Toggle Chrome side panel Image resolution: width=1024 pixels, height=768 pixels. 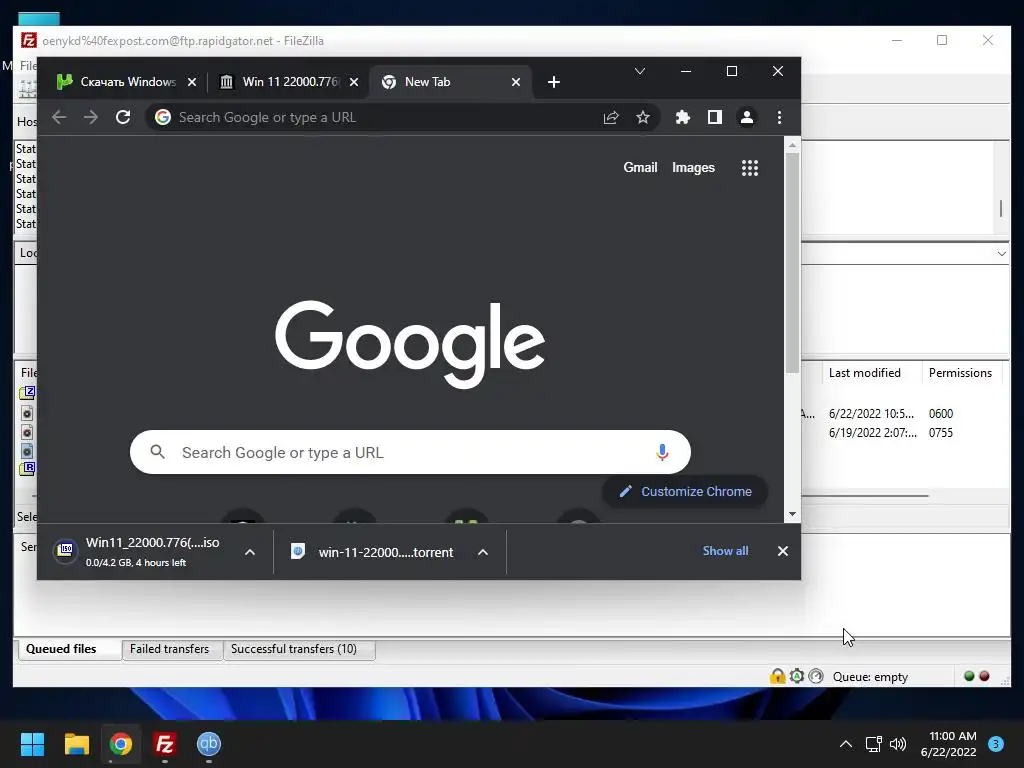(x=714, y=118)
